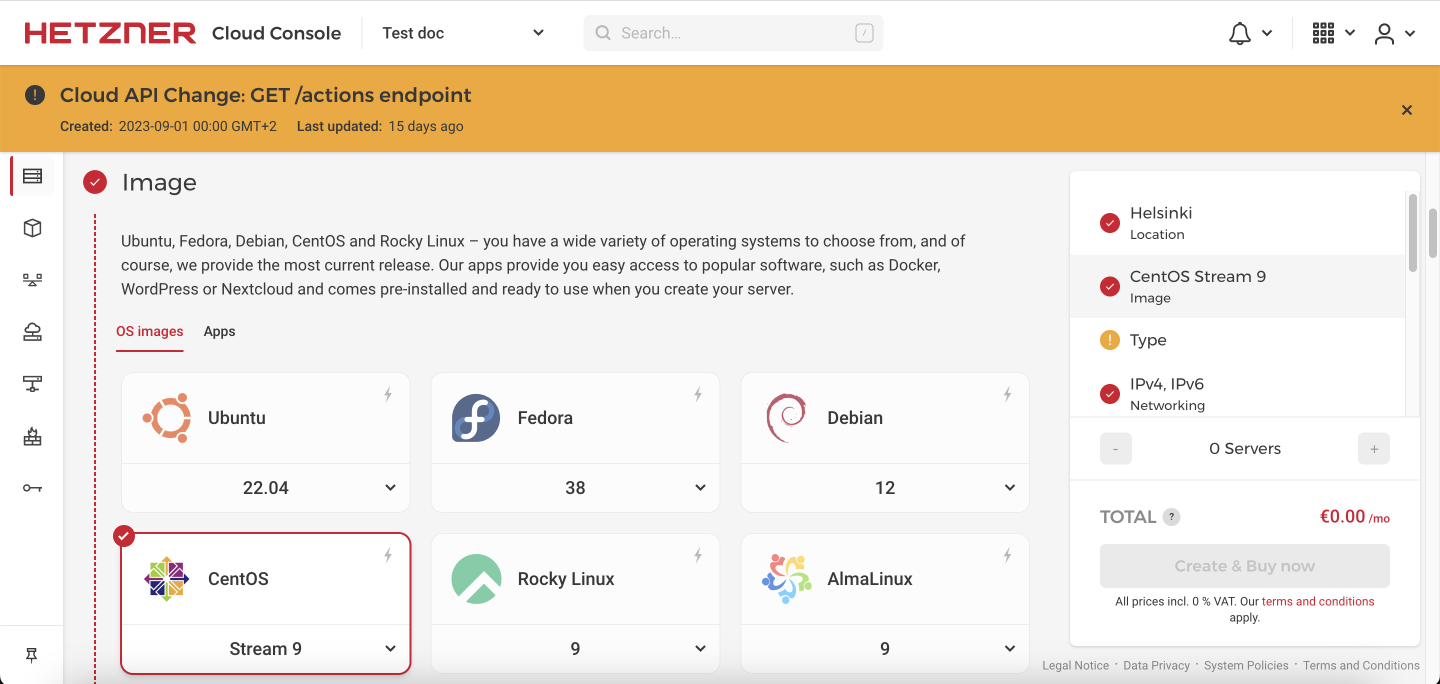Screen dimensions: 1440x684
Task: Jump to CentOS Stream 9 Image step
Action: (1238, 286)
